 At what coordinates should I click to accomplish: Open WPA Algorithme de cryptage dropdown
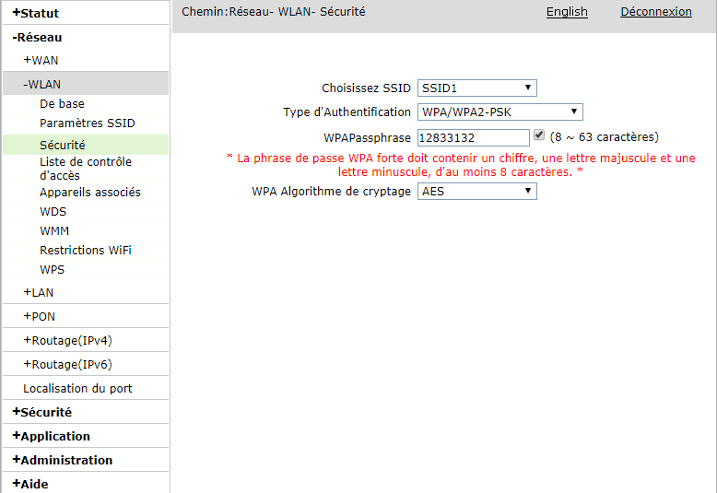point(477,191)
